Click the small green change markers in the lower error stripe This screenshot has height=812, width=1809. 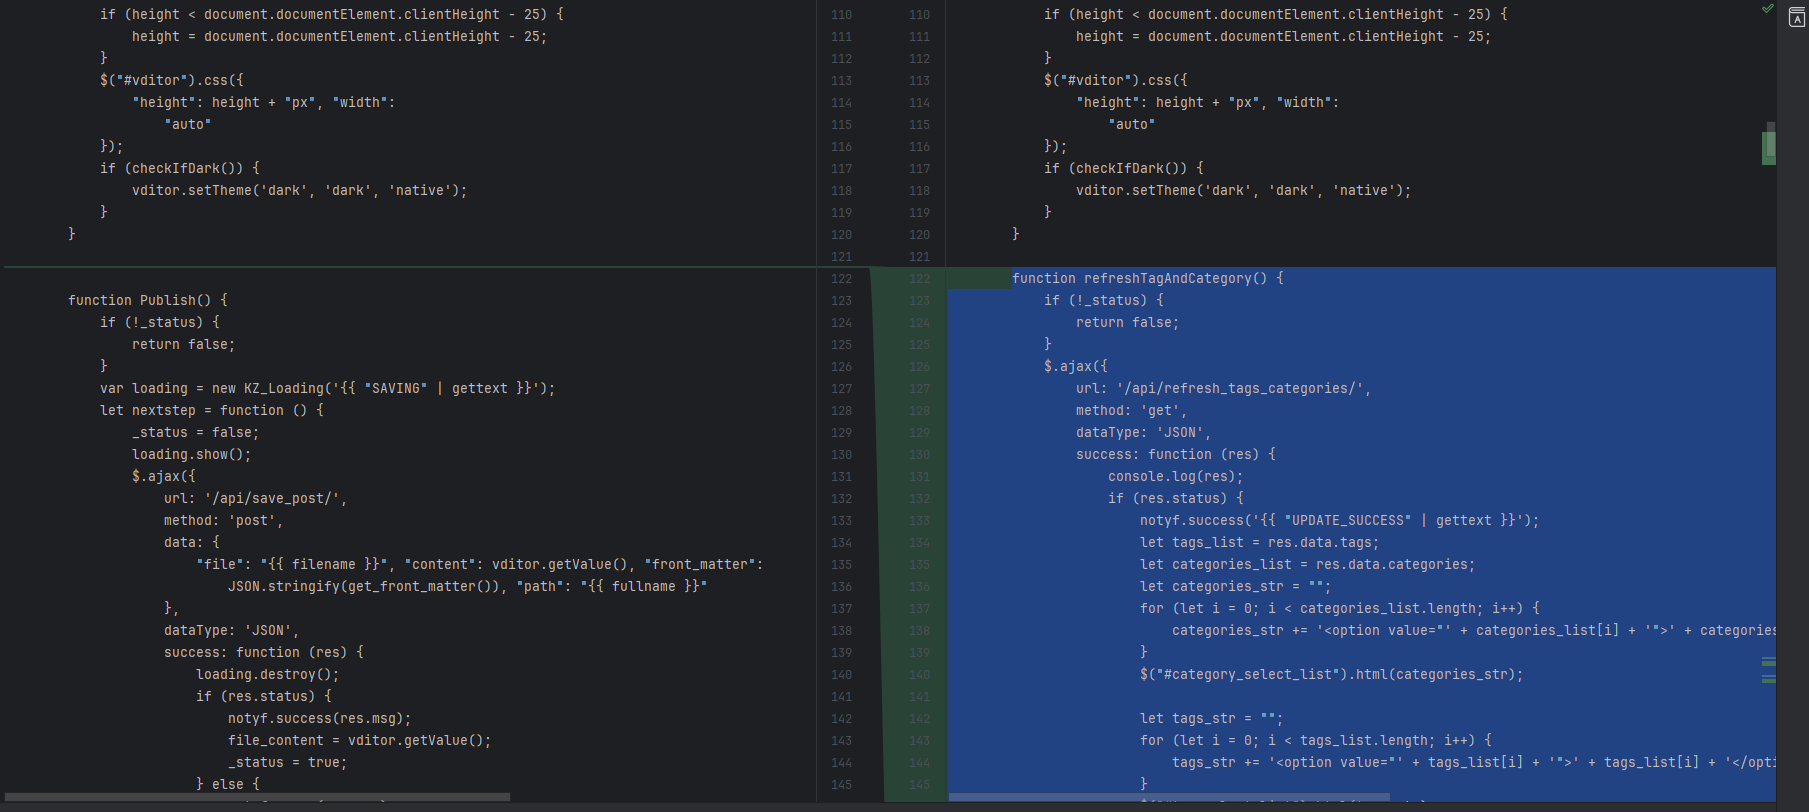click(x=1768, y=670)
